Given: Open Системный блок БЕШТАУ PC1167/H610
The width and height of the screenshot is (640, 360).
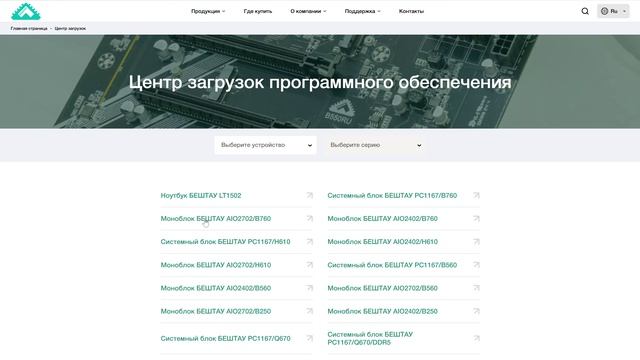Looking at the screenshot, I should pyautogui.click(x=225, y=242).
